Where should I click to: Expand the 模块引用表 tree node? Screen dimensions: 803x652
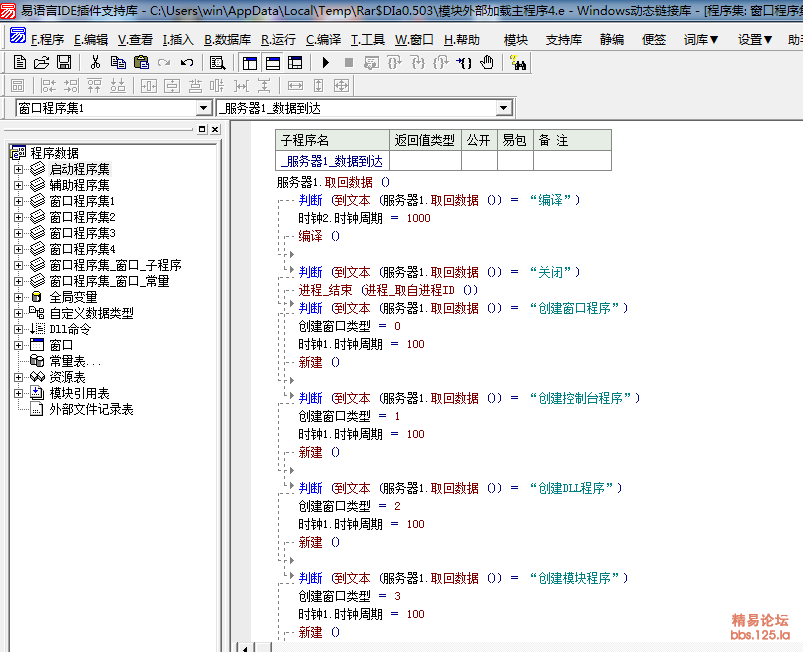click(x=18, y=393)
